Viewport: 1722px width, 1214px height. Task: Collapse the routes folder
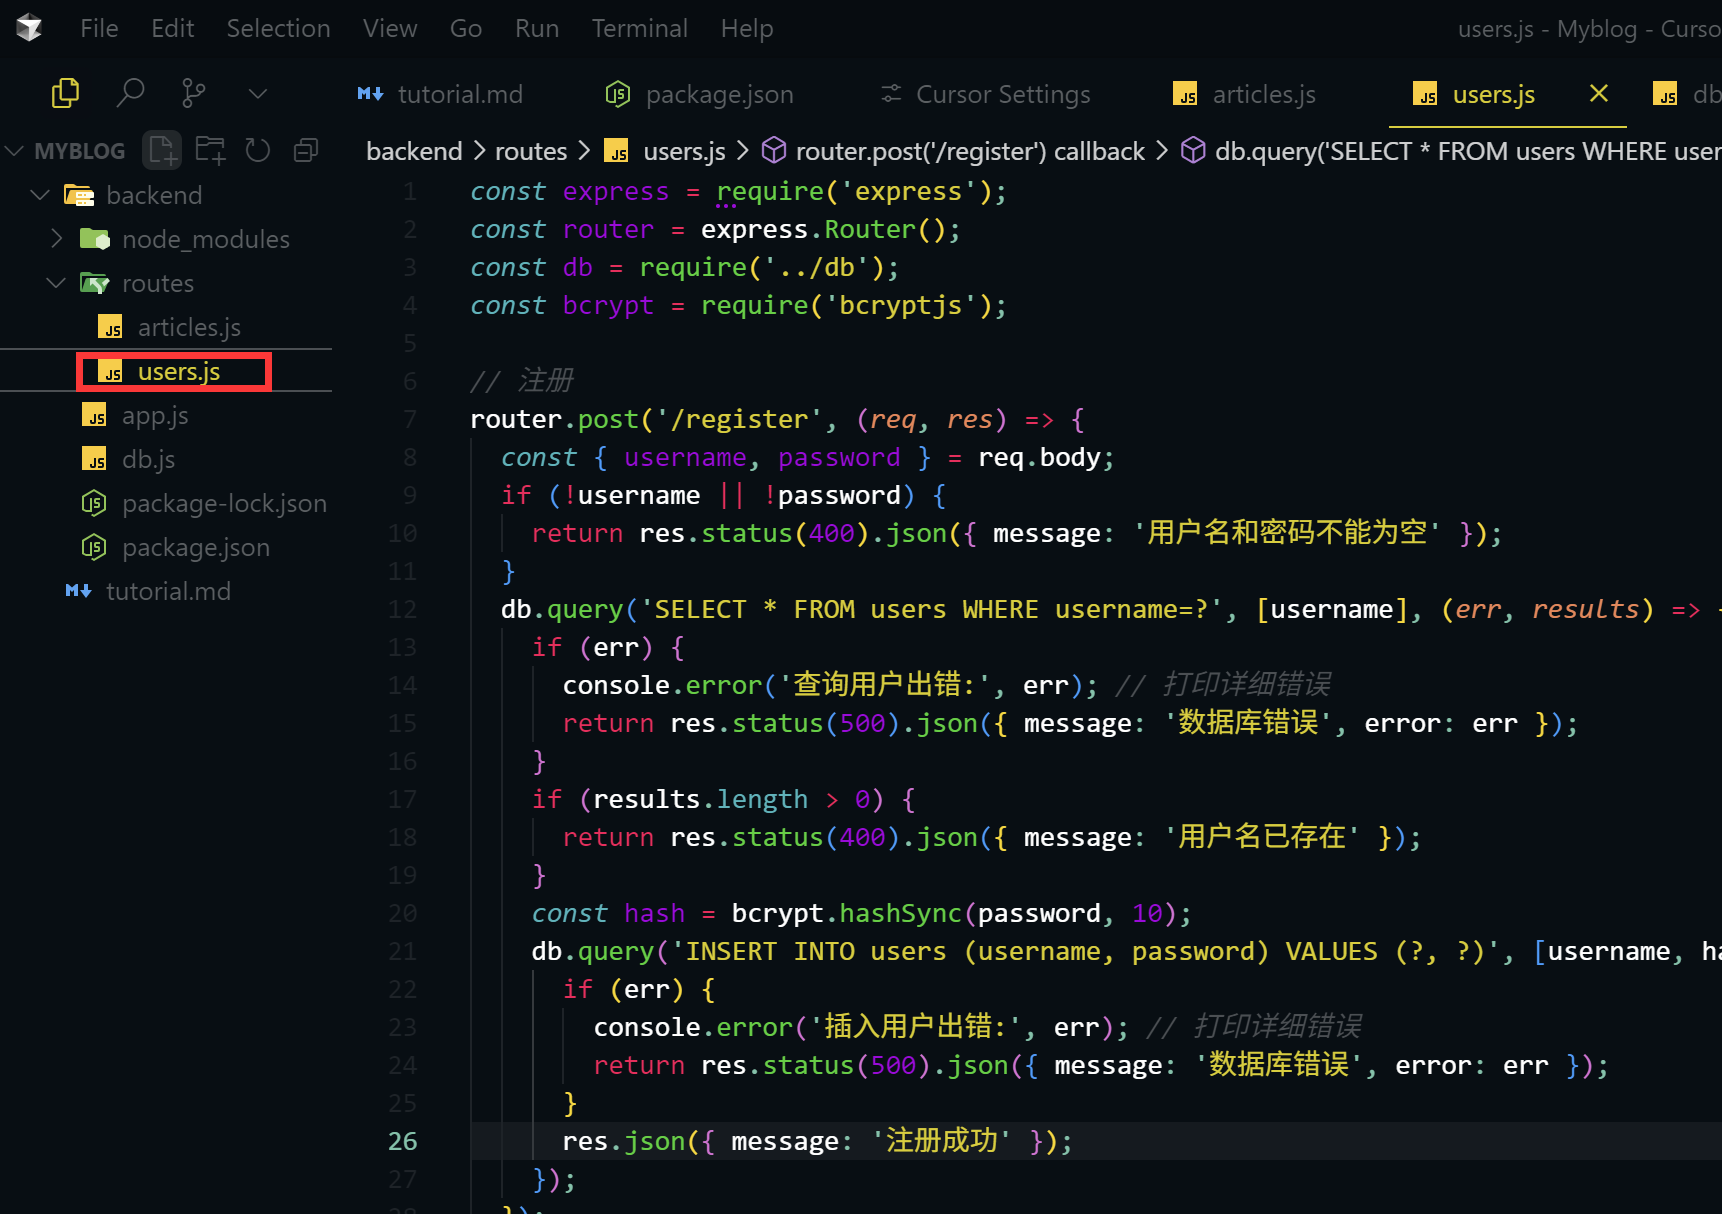point(56,283)
